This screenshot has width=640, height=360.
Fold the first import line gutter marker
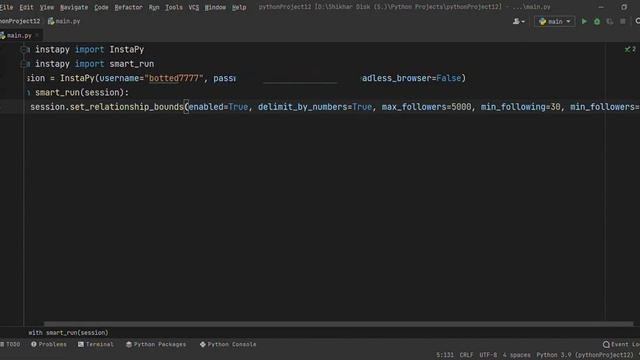(24, 49)
